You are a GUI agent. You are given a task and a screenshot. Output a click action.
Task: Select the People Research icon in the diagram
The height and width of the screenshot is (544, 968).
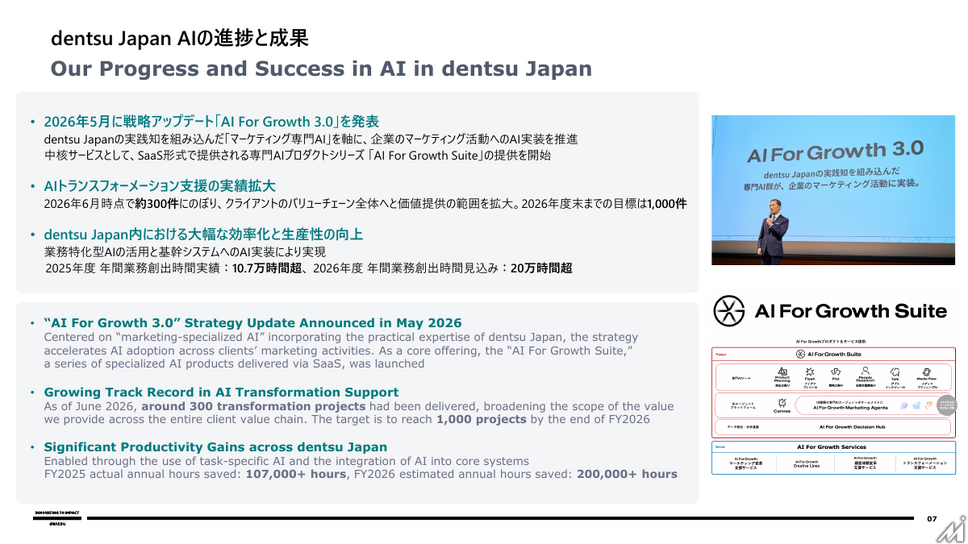click(x=866, y=370)
